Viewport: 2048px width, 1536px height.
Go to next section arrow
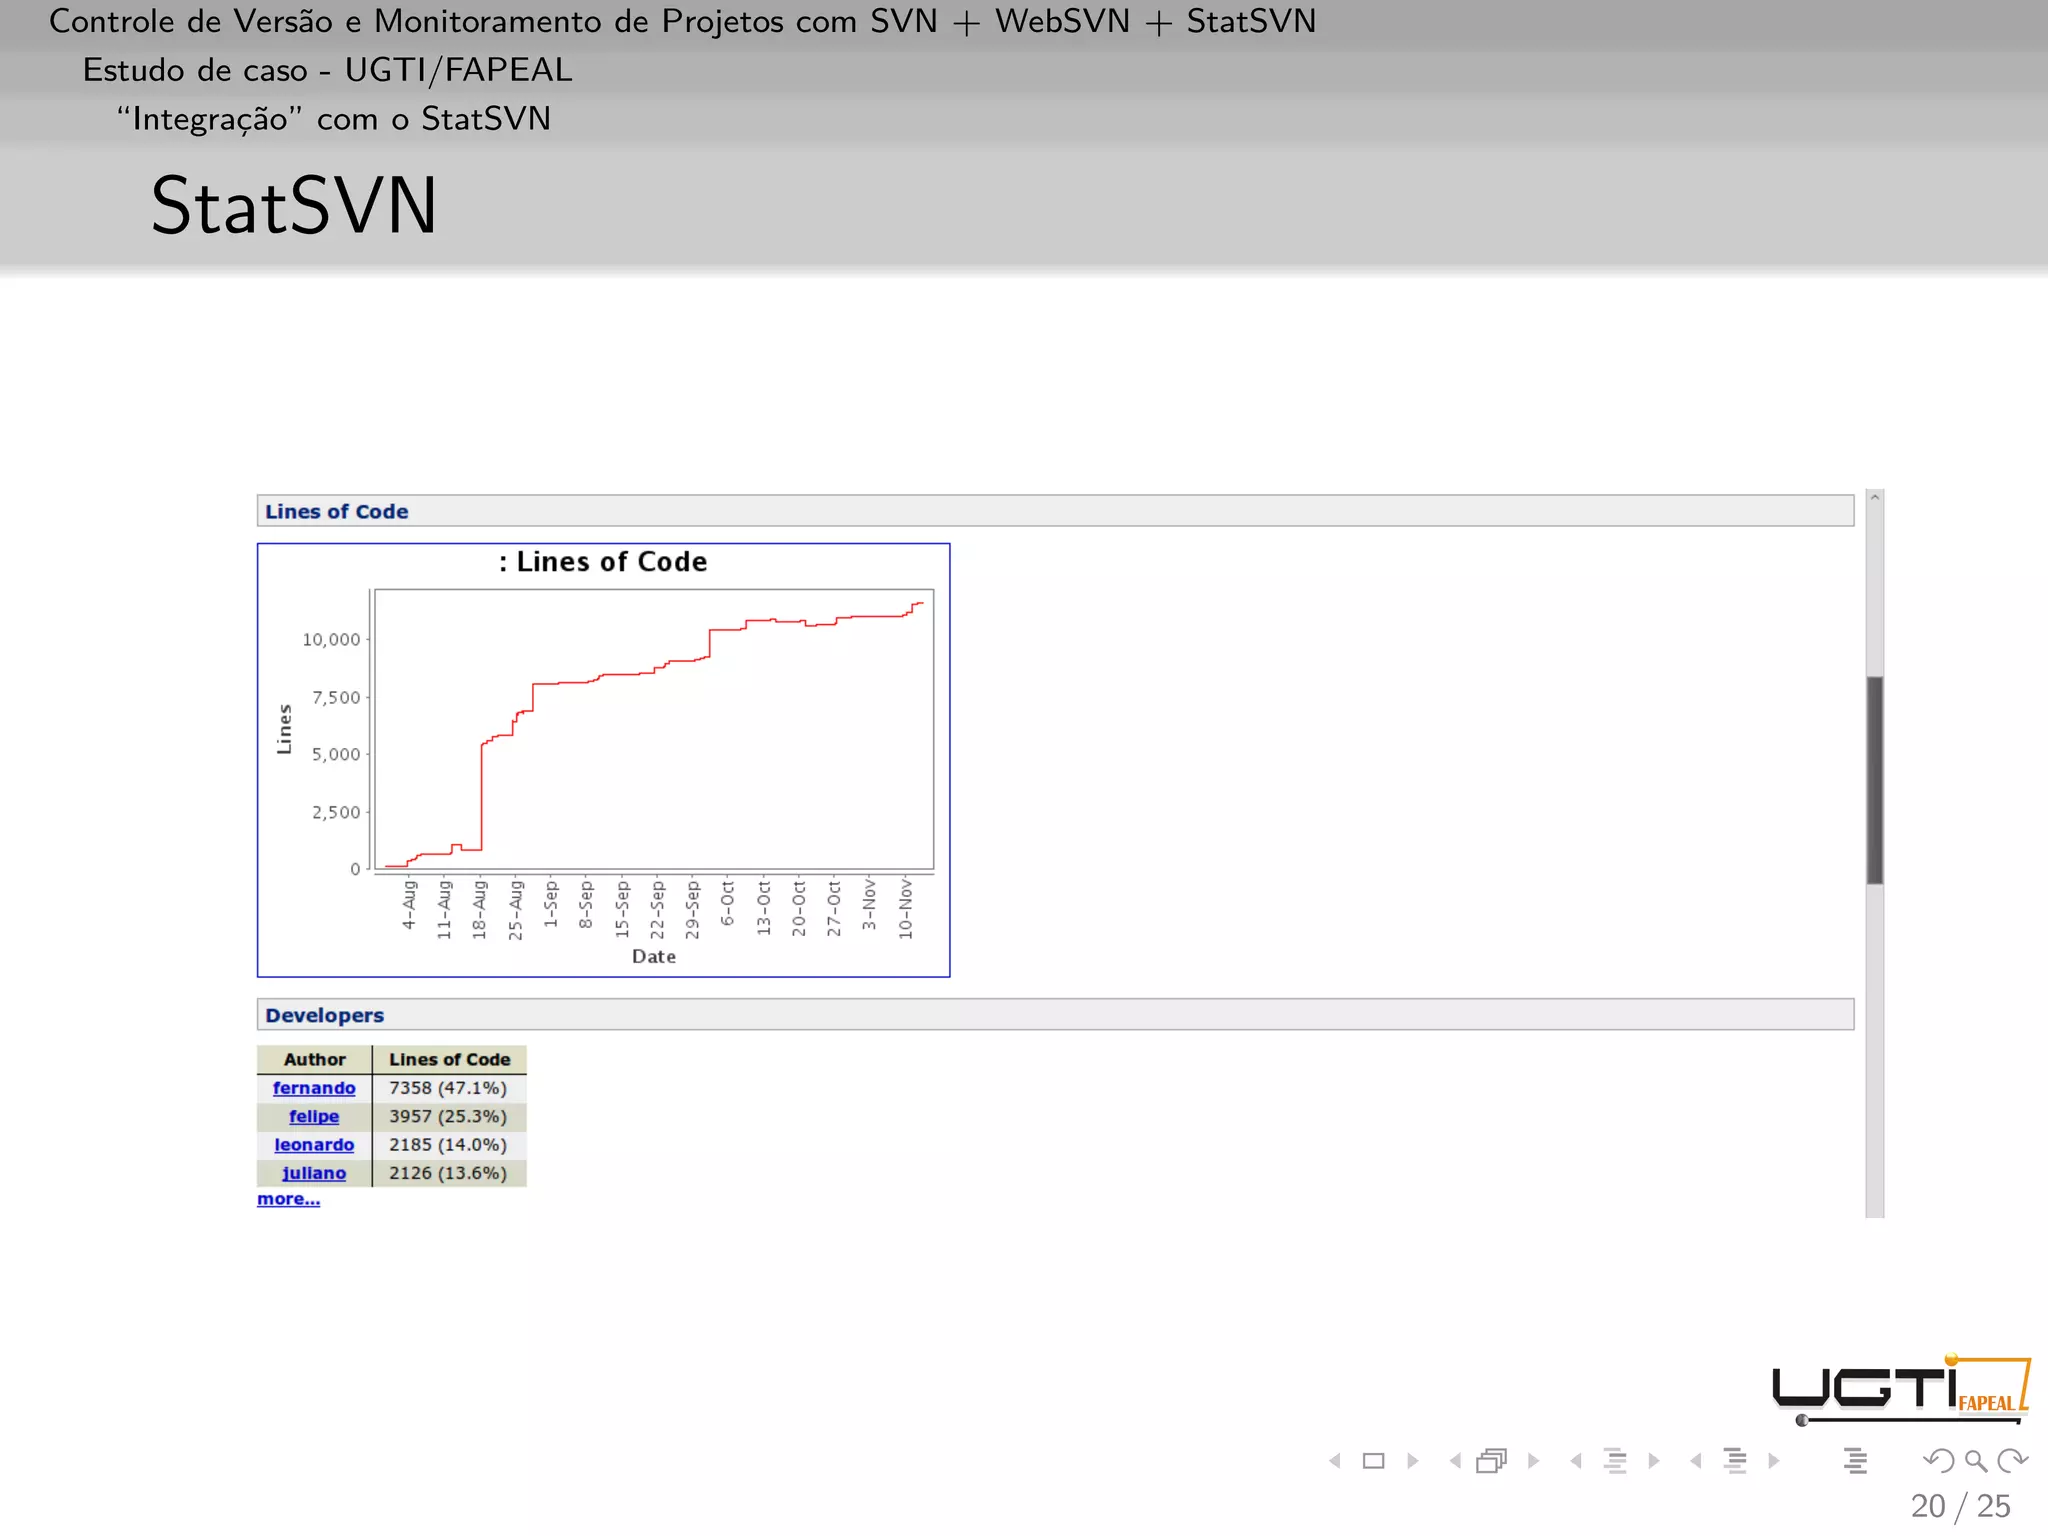click(x=1774, y=1461)
